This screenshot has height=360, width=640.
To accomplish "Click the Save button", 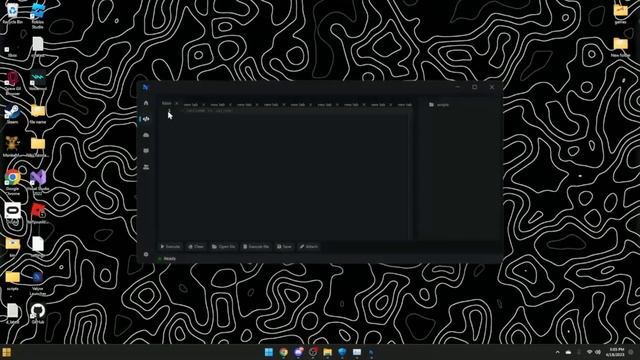I will pyautogui.click(x=284, y=247).
